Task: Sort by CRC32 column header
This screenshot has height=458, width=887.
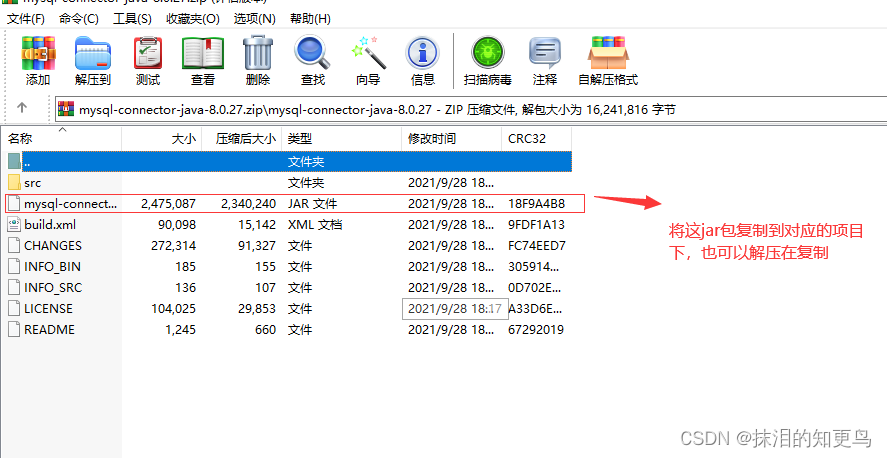Action: [536, 139]
